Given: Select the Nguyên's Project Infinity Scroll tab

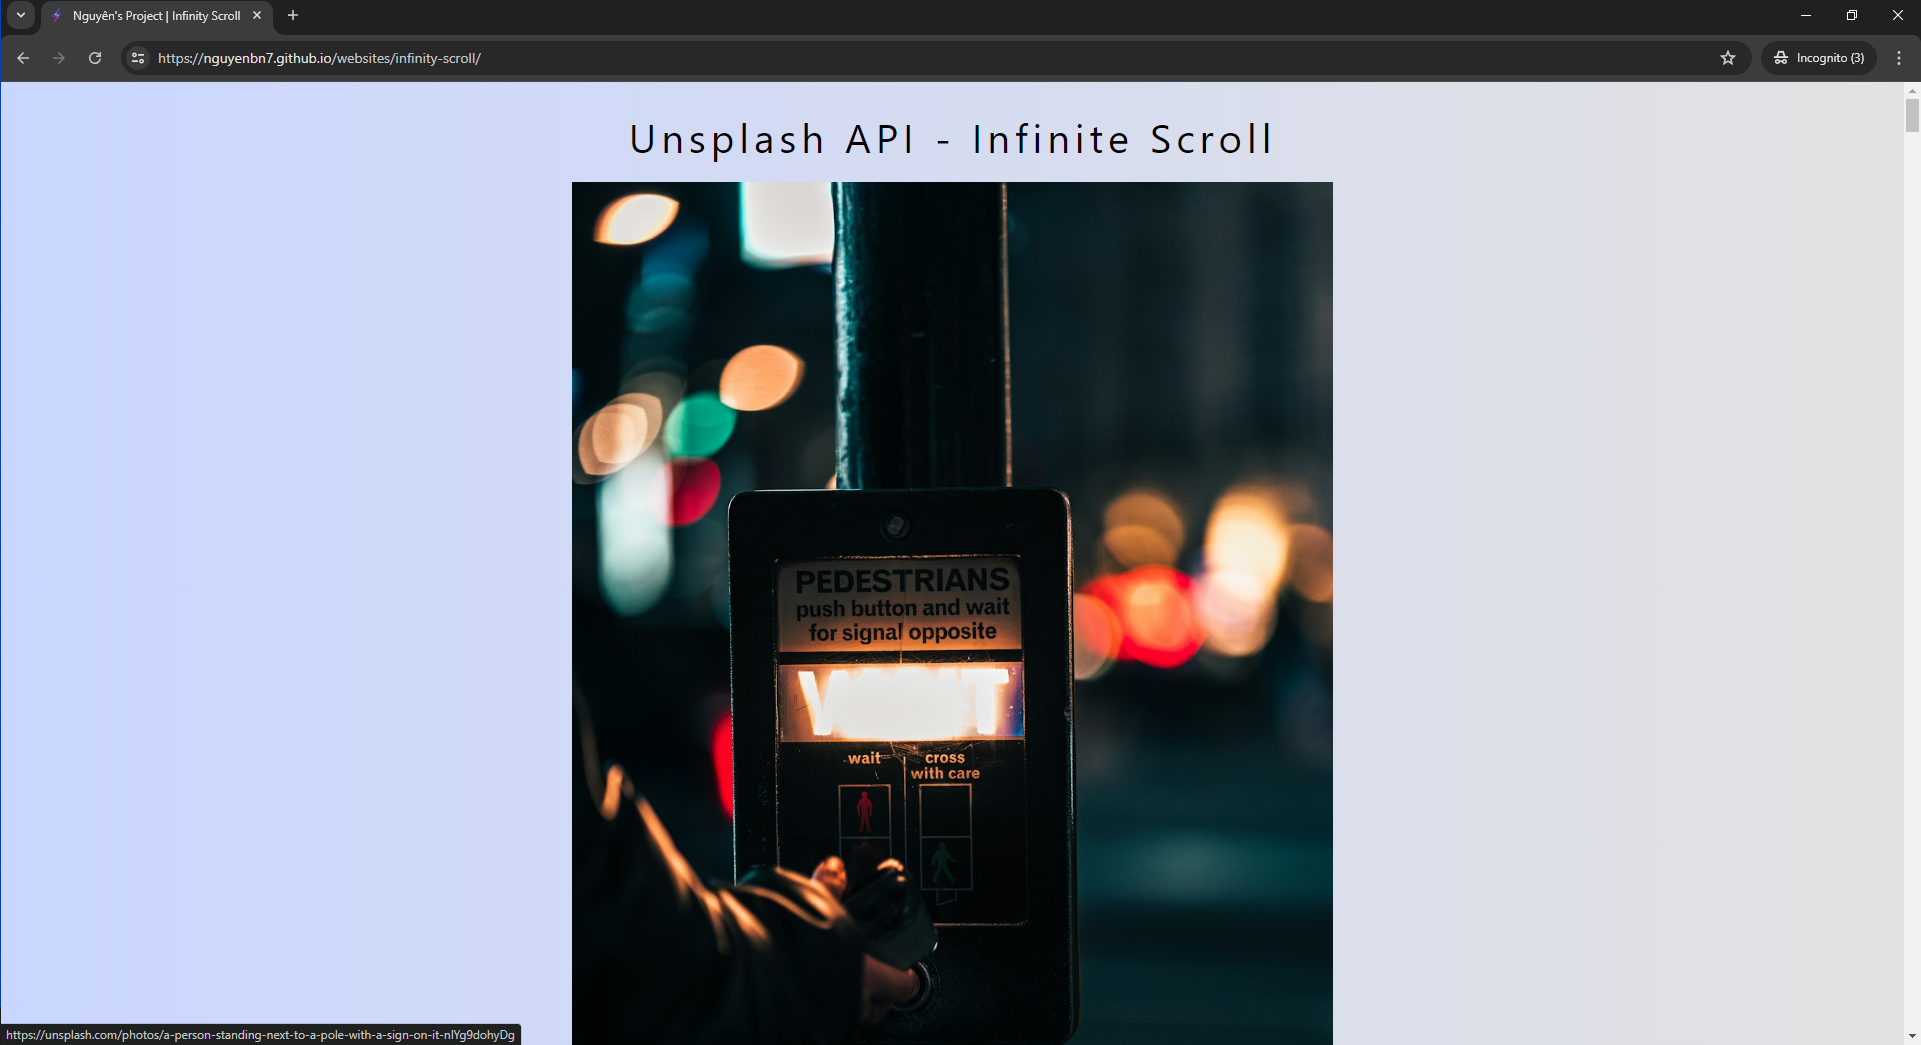Looking at the screenshot, I should click(157, 16).
